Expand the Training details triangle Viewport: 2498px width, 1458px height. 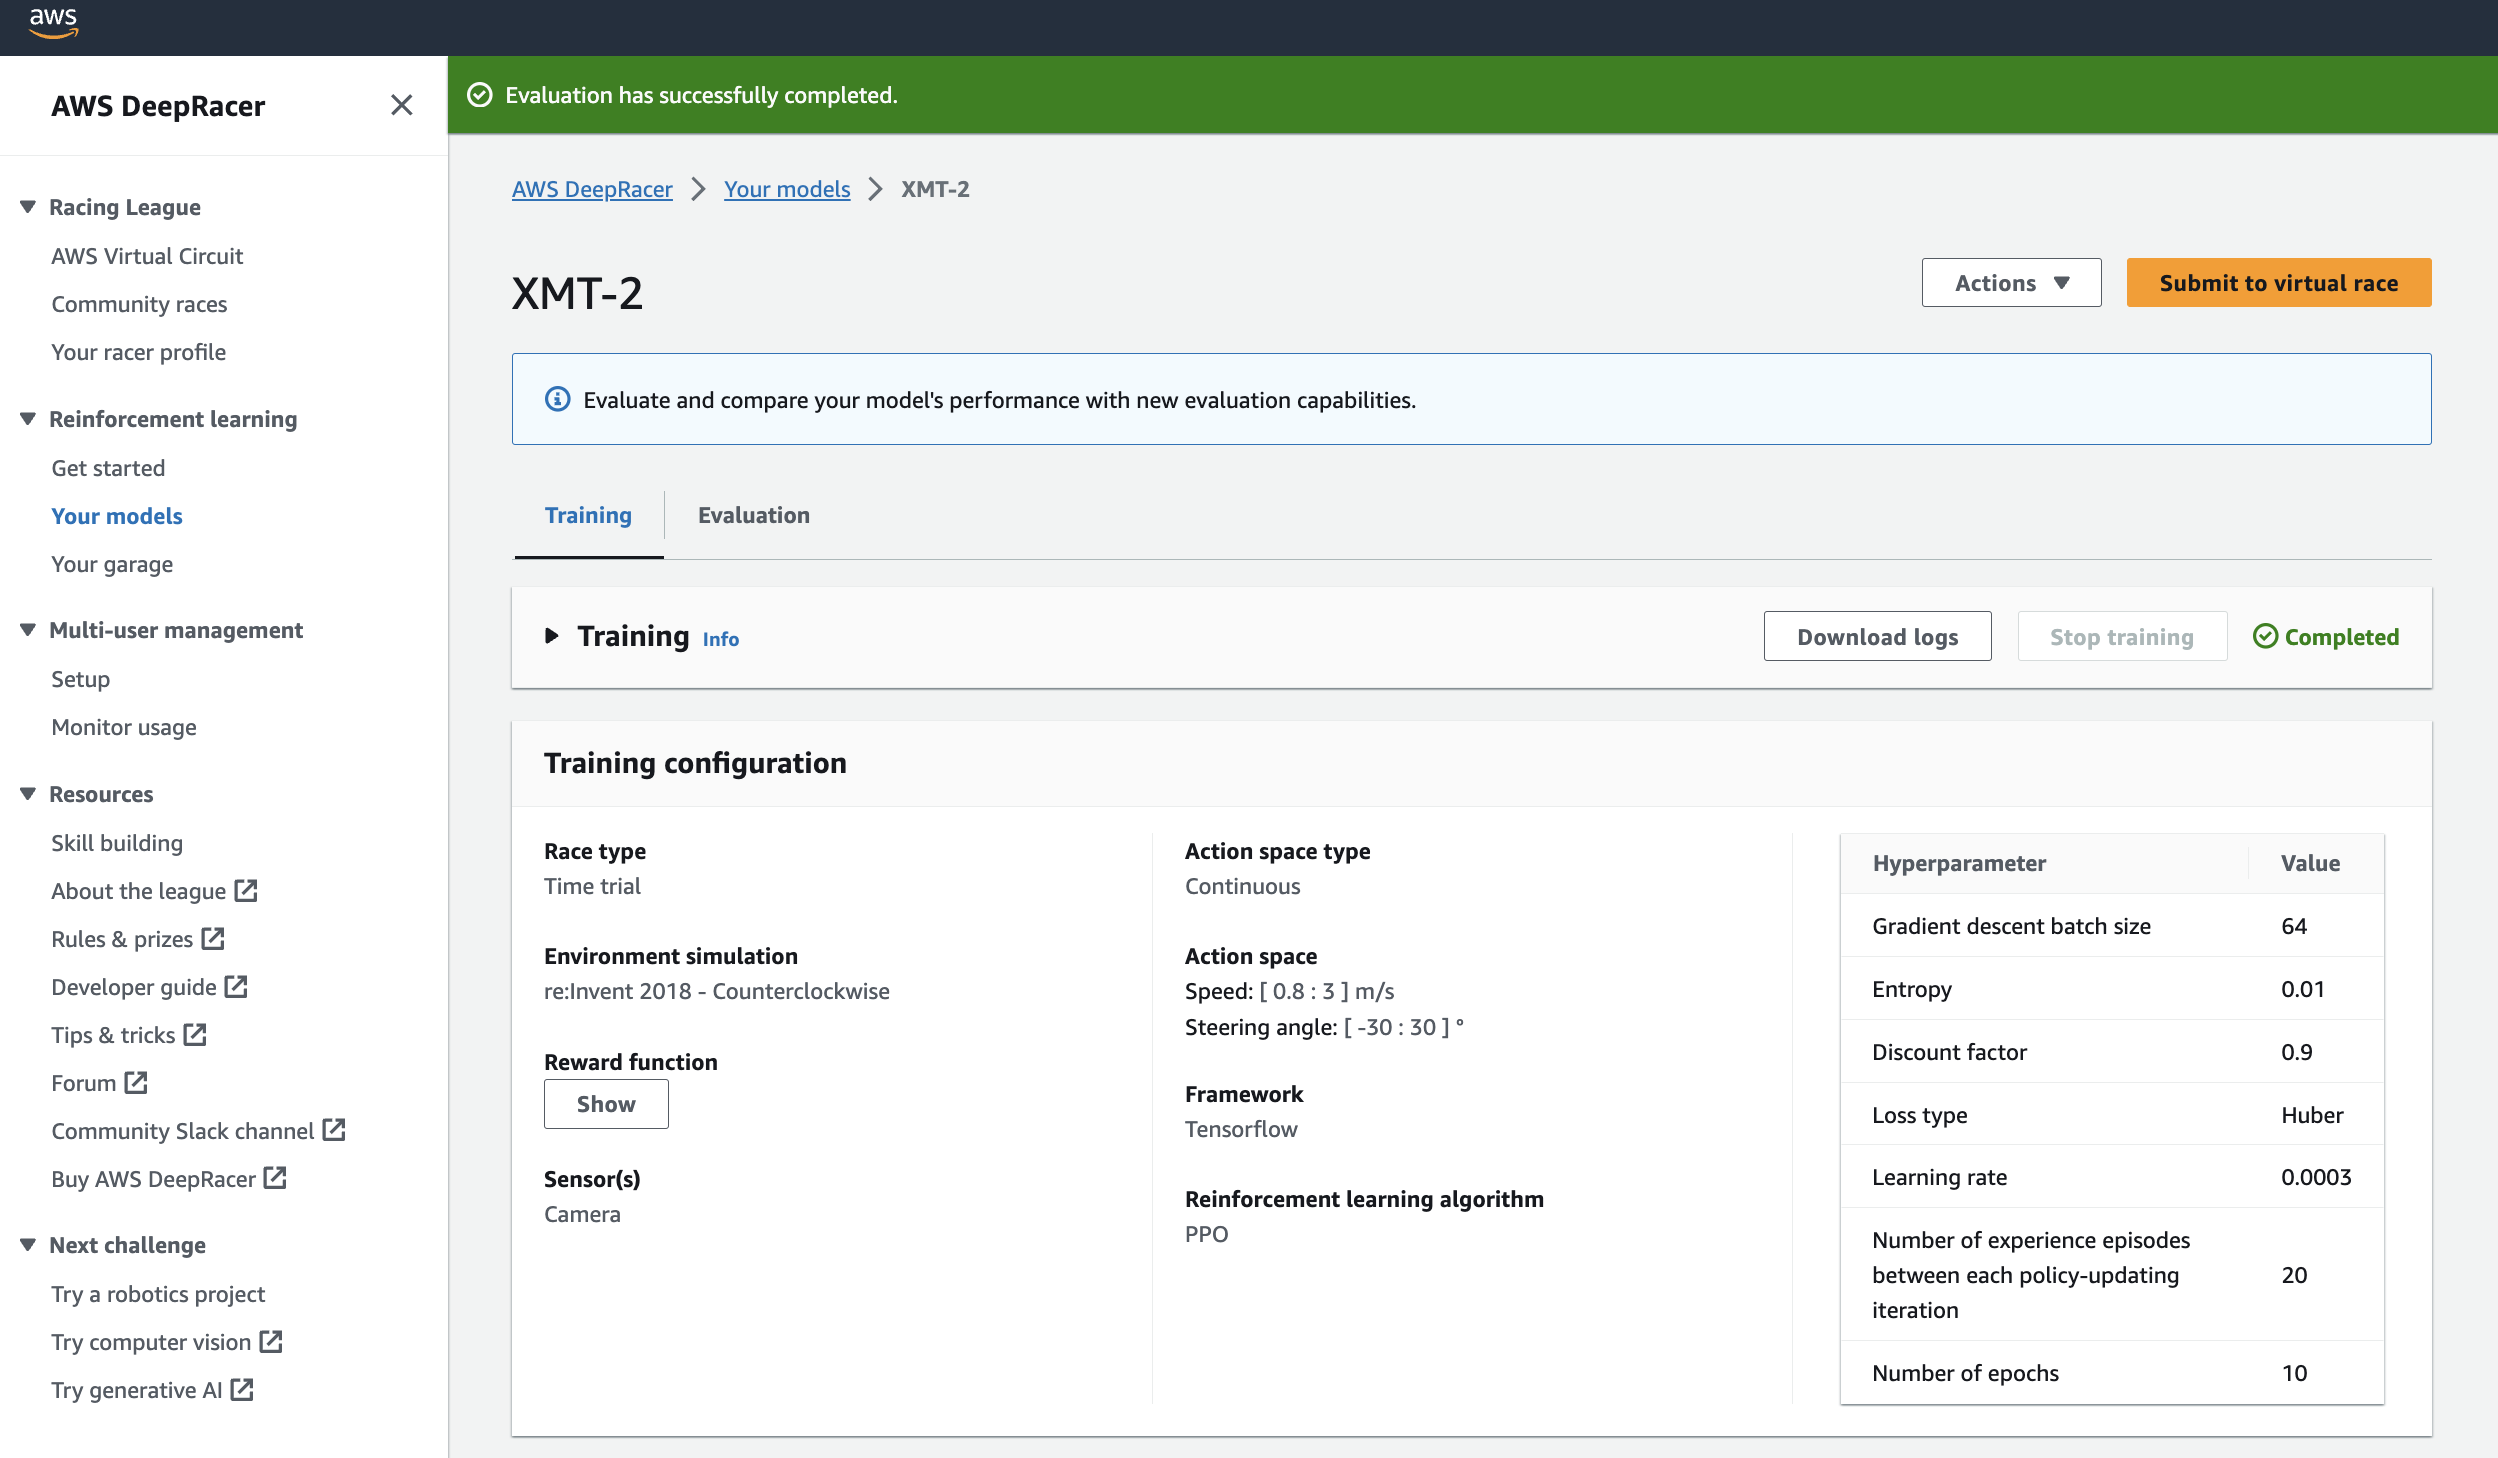(551, 636)
